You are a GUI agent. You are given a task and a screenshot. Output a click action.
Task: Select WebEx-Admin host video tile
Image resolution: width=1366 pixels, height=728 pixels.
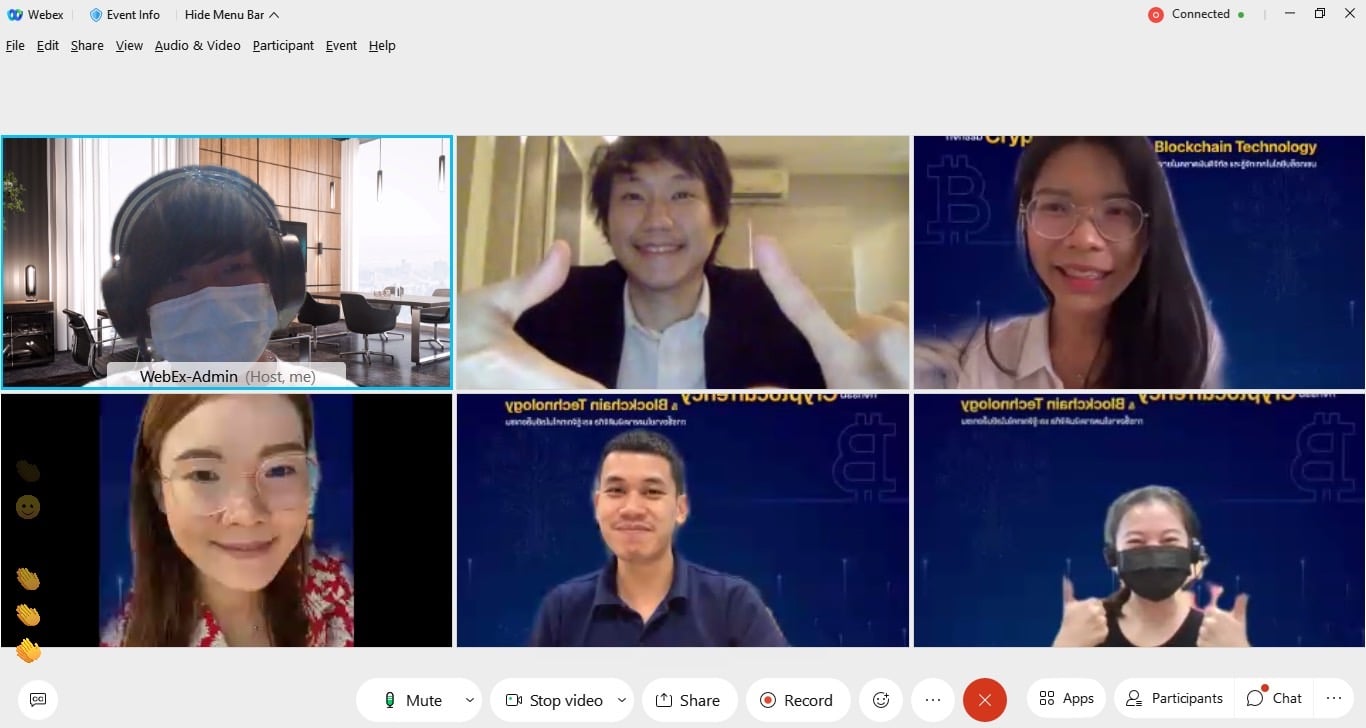(227, 262)
